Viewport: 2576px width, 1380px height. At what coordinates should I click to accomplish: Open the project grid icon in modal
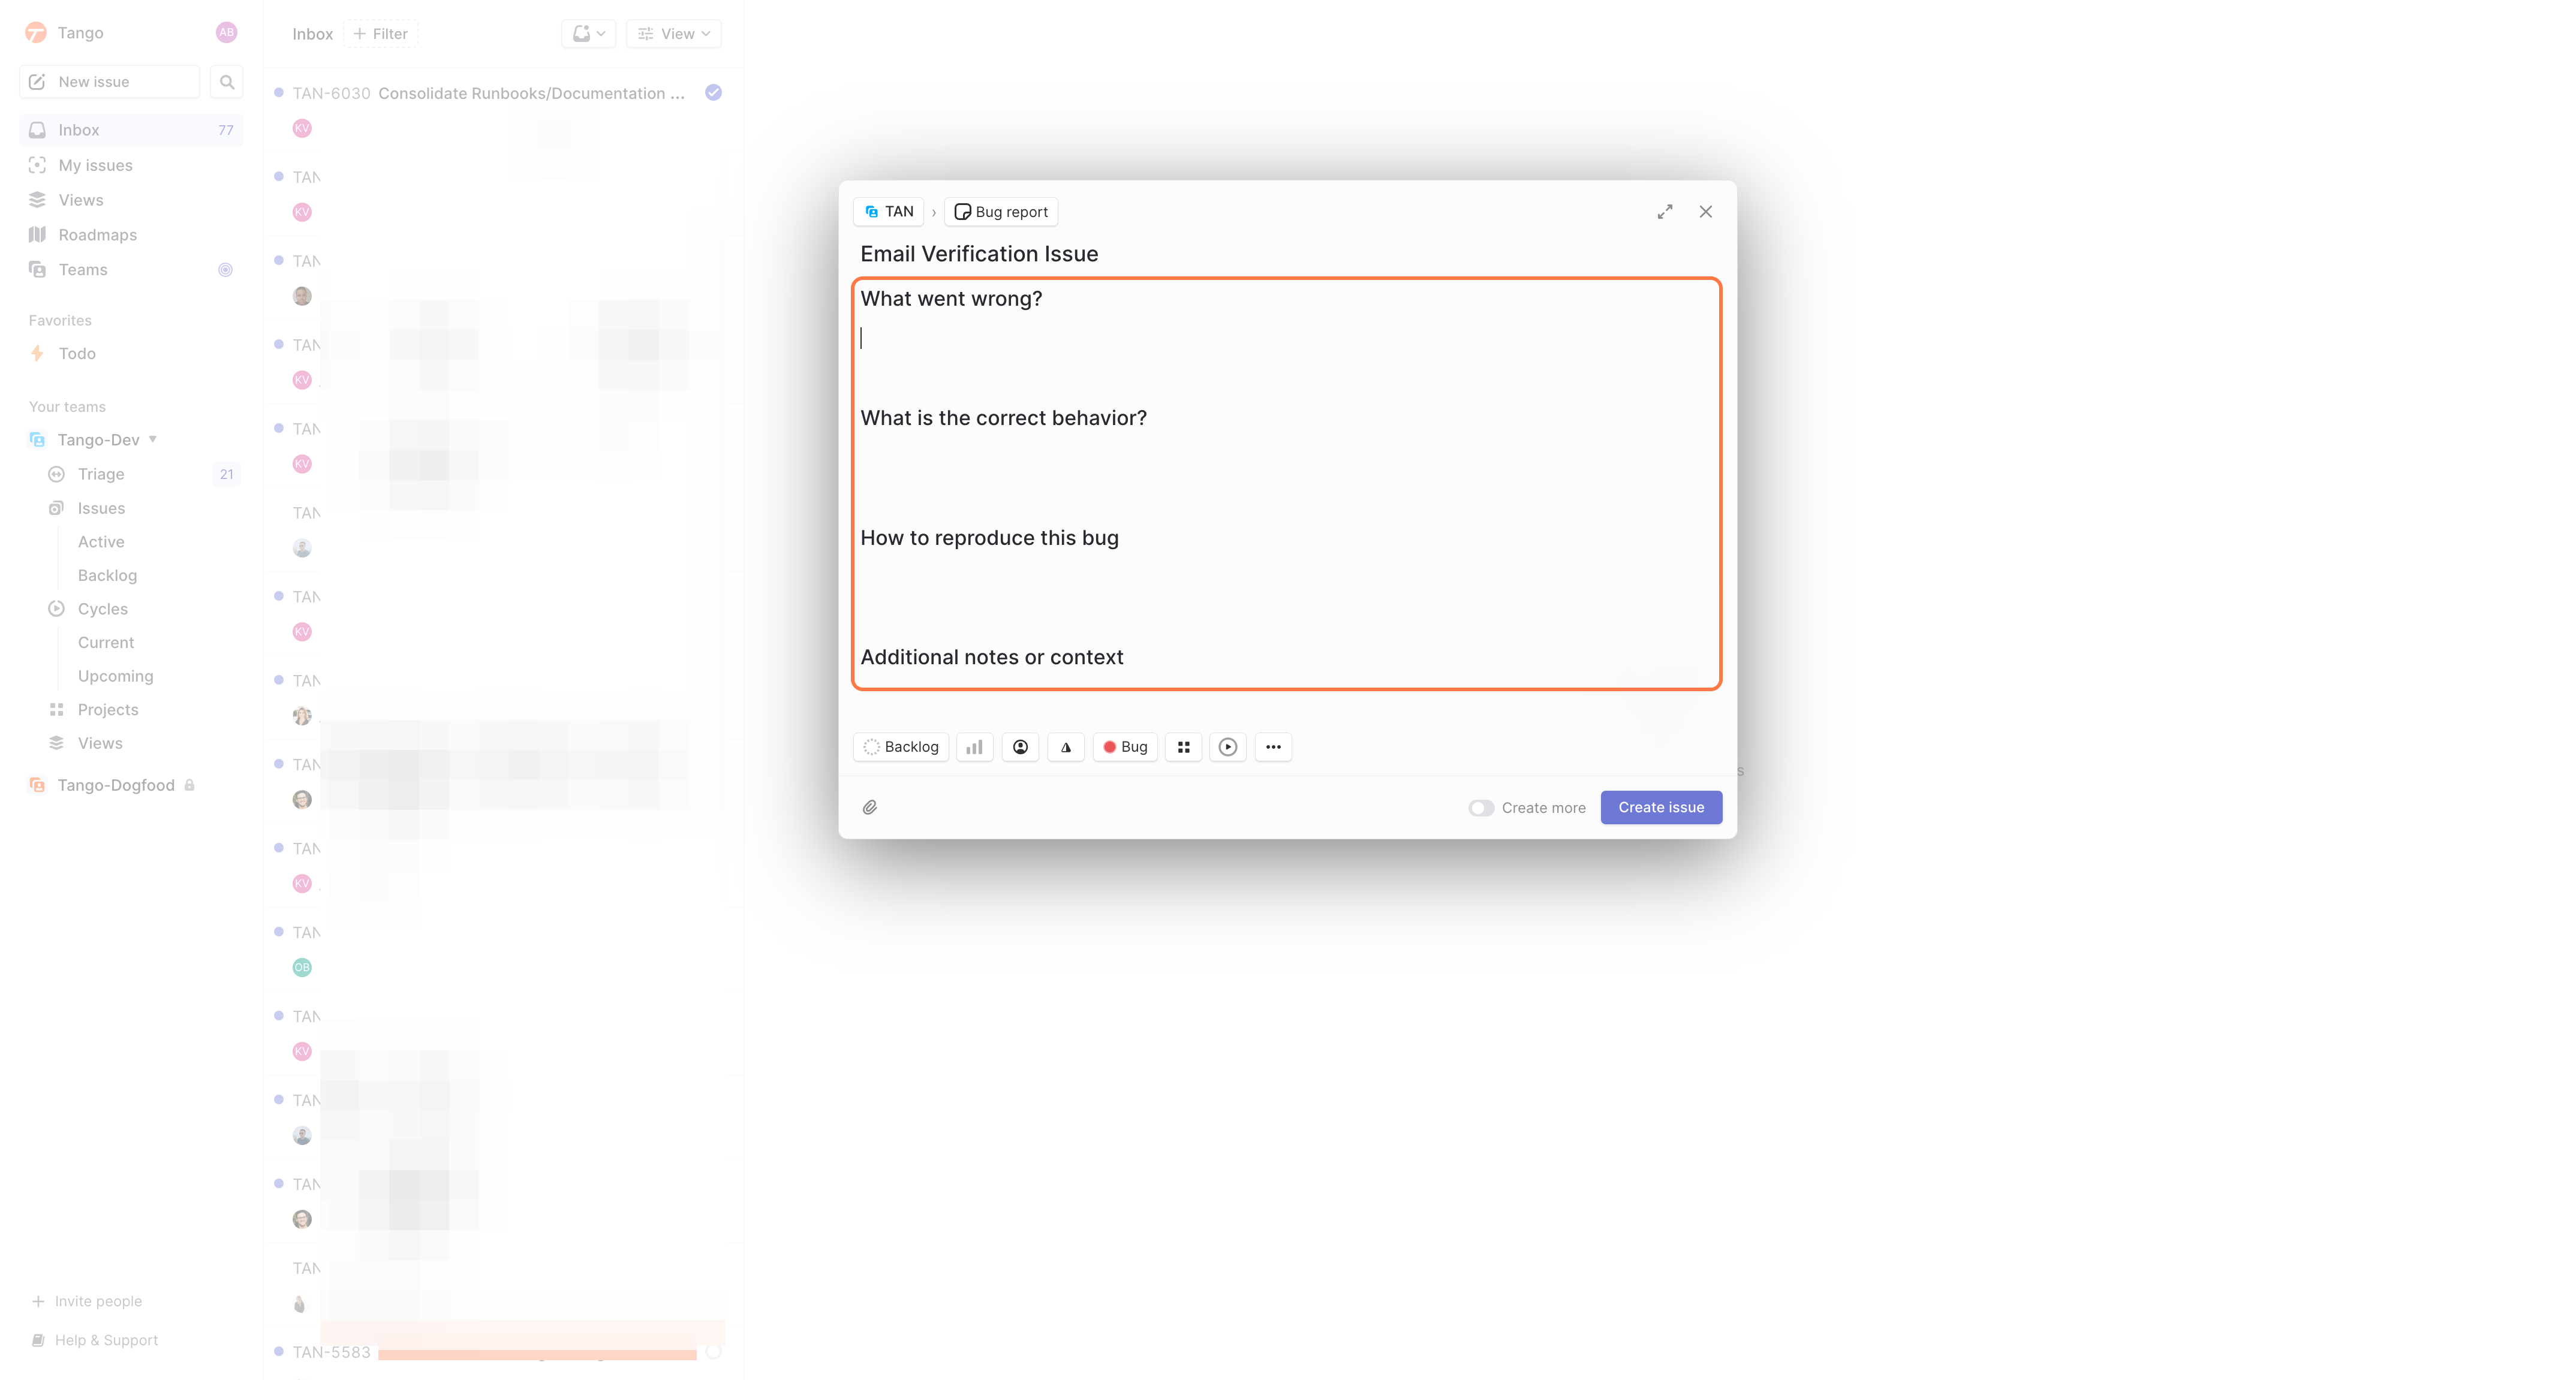(1183, 747)
